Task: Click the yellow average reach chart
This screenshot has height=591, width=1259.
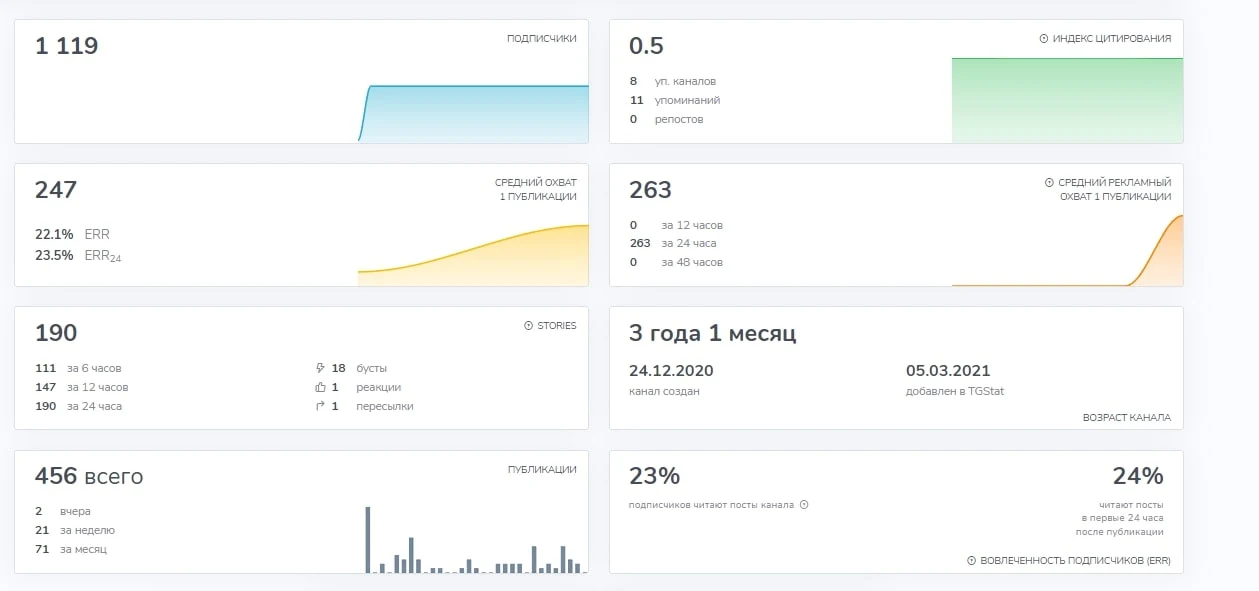Action: point(473,255)
